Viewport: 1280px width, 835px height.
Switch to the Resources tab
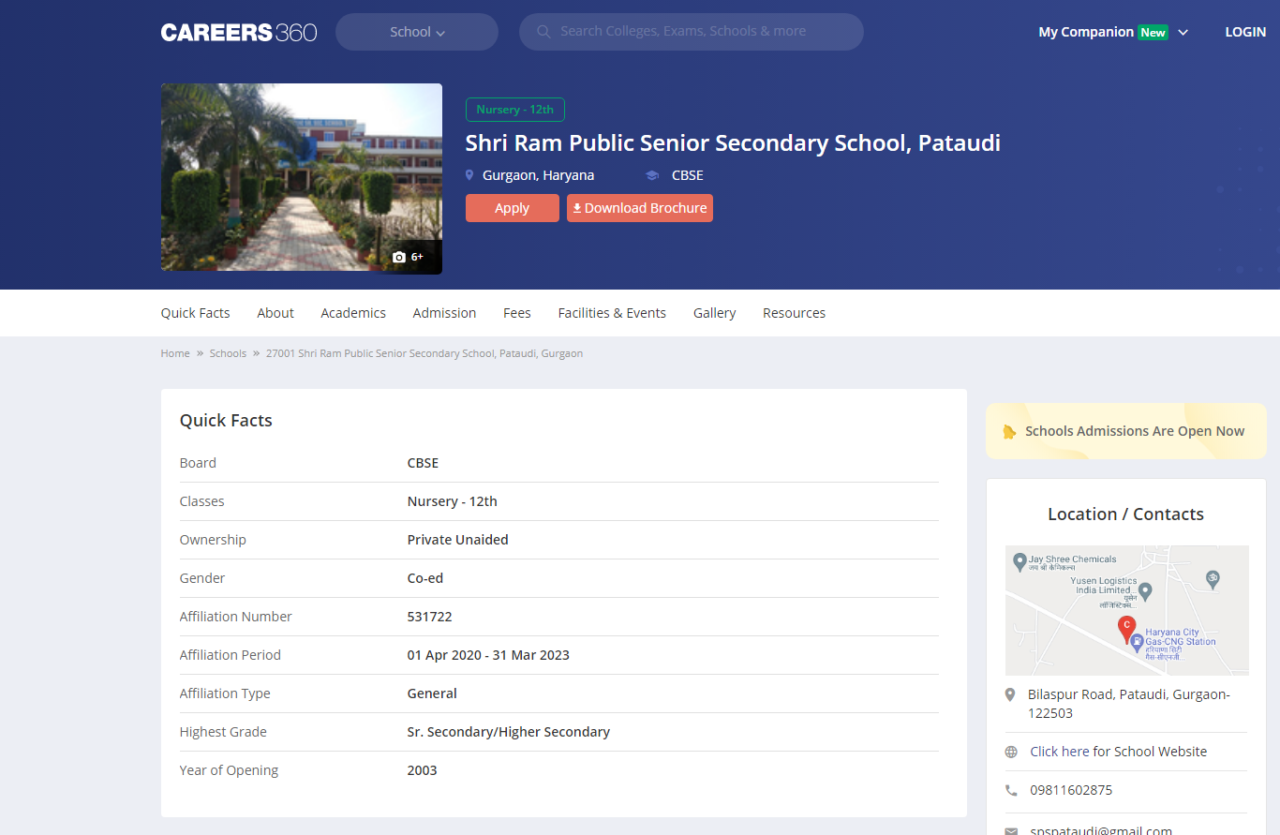click(794, 313)
